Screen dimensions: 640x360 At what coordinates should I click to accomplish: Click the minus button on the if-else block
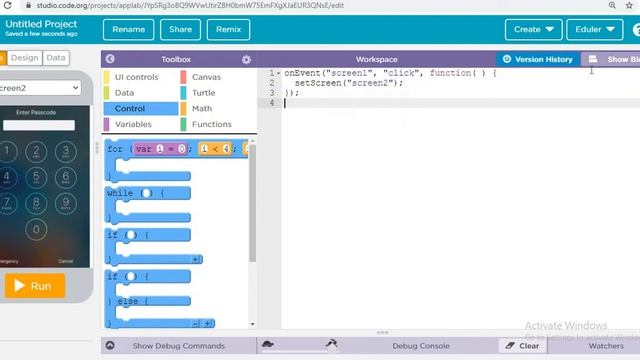point(196,324)
